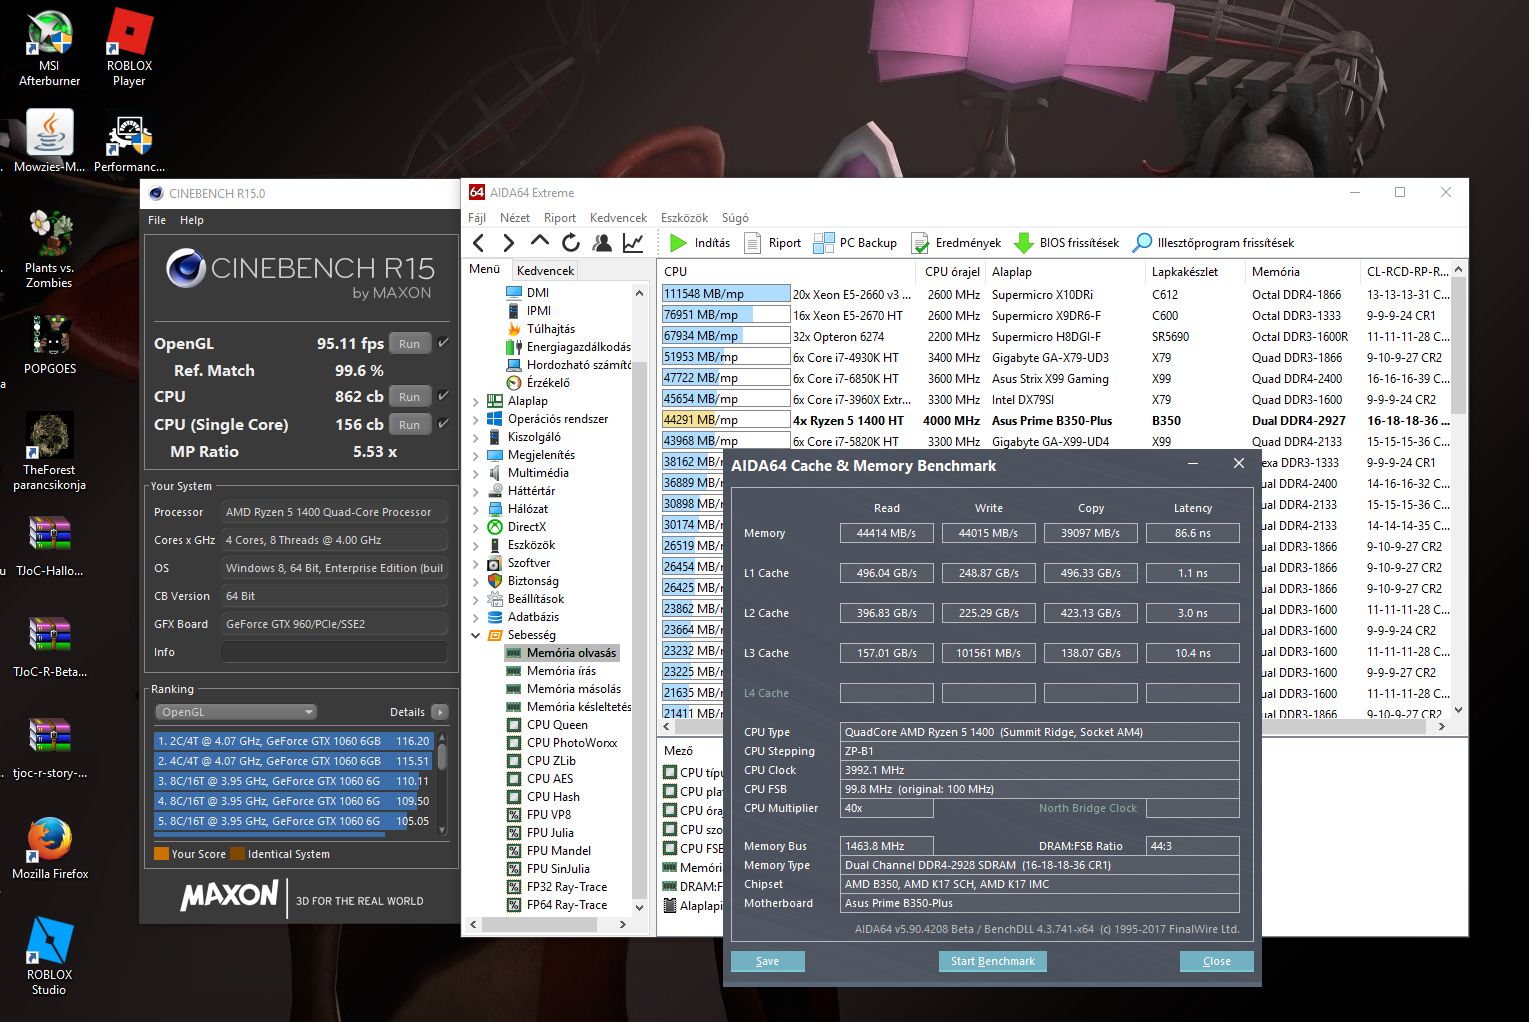This screenshot has width=1529, height=1022.
Task: Select POPGOES desktop icon
Action: (x=50, y=345)
